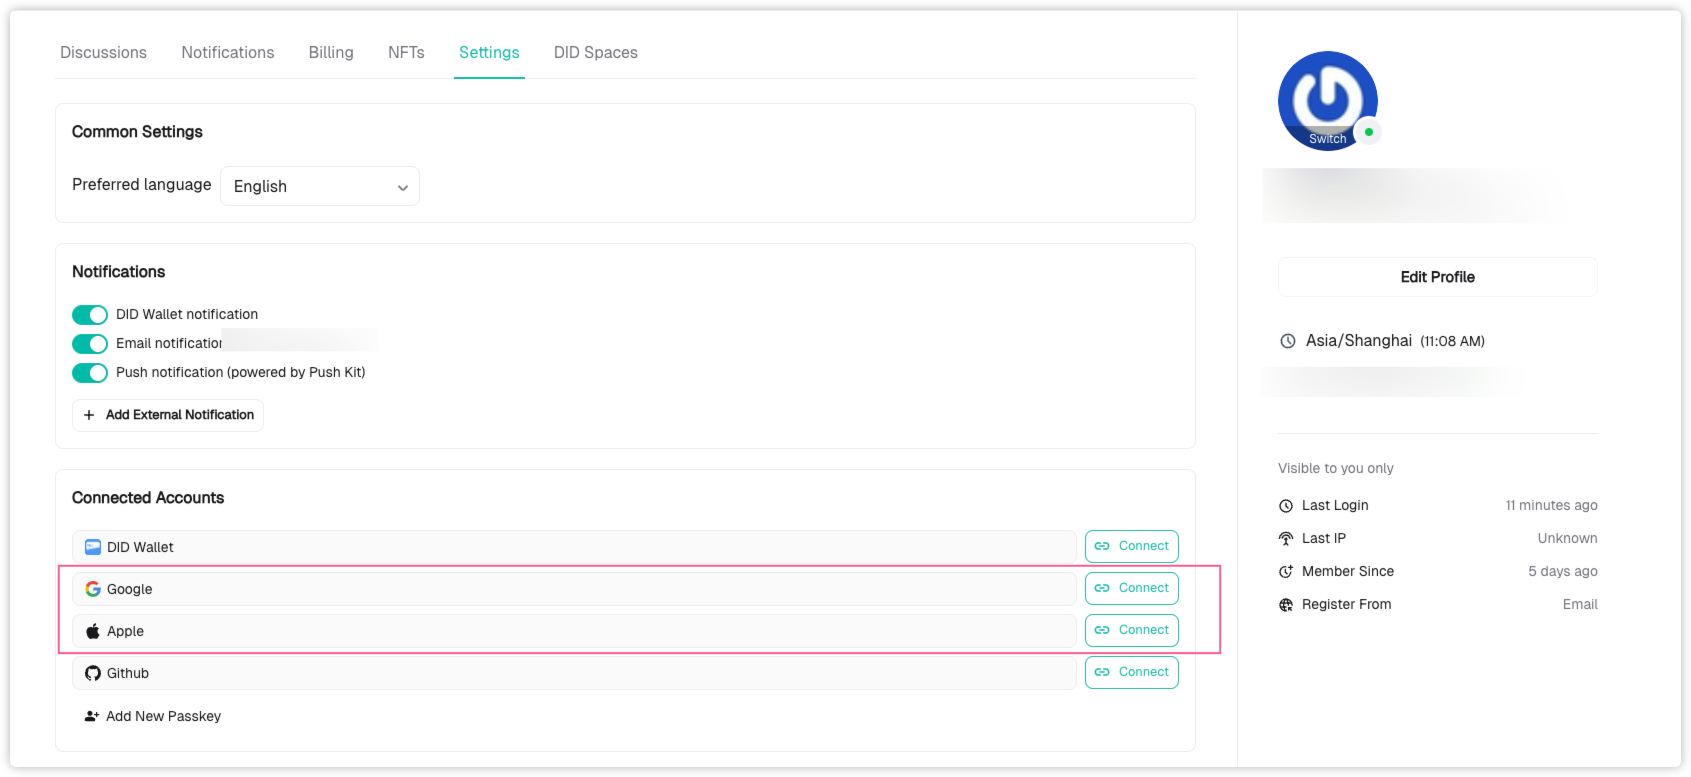Screen dimensions: 1691x777
Task: Click the Apple logo icon
Action: [x=93, y=631]
